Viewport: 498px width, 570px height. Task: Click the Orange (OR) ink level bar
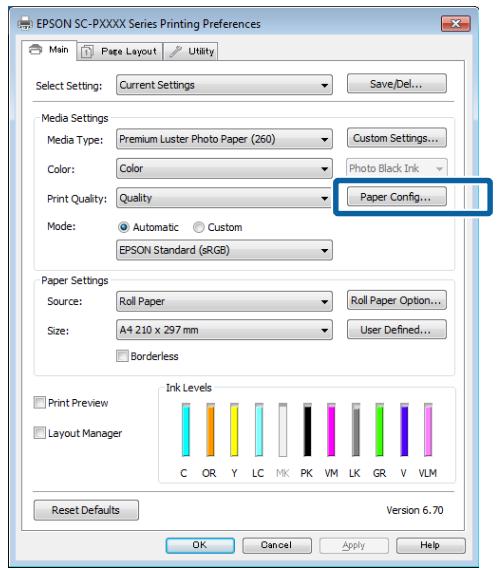coord(210,429)
